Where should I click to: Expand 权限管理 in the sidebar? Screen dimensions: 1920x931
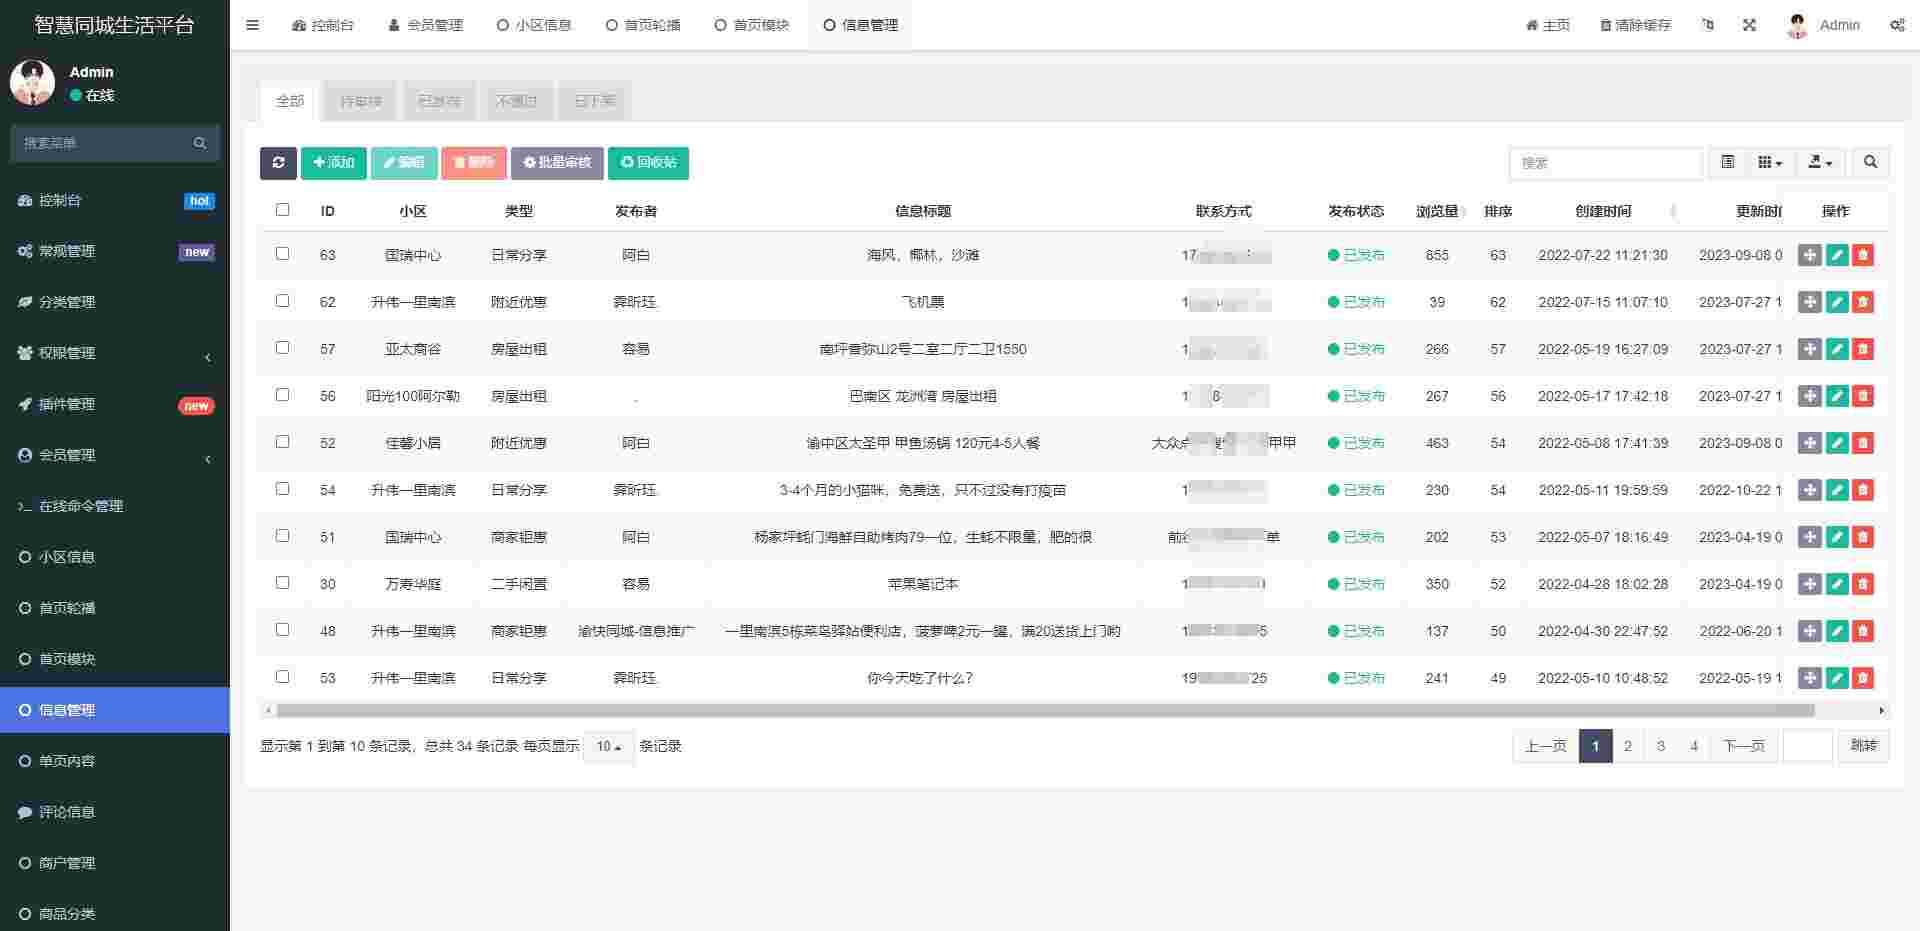pos(115,353)
